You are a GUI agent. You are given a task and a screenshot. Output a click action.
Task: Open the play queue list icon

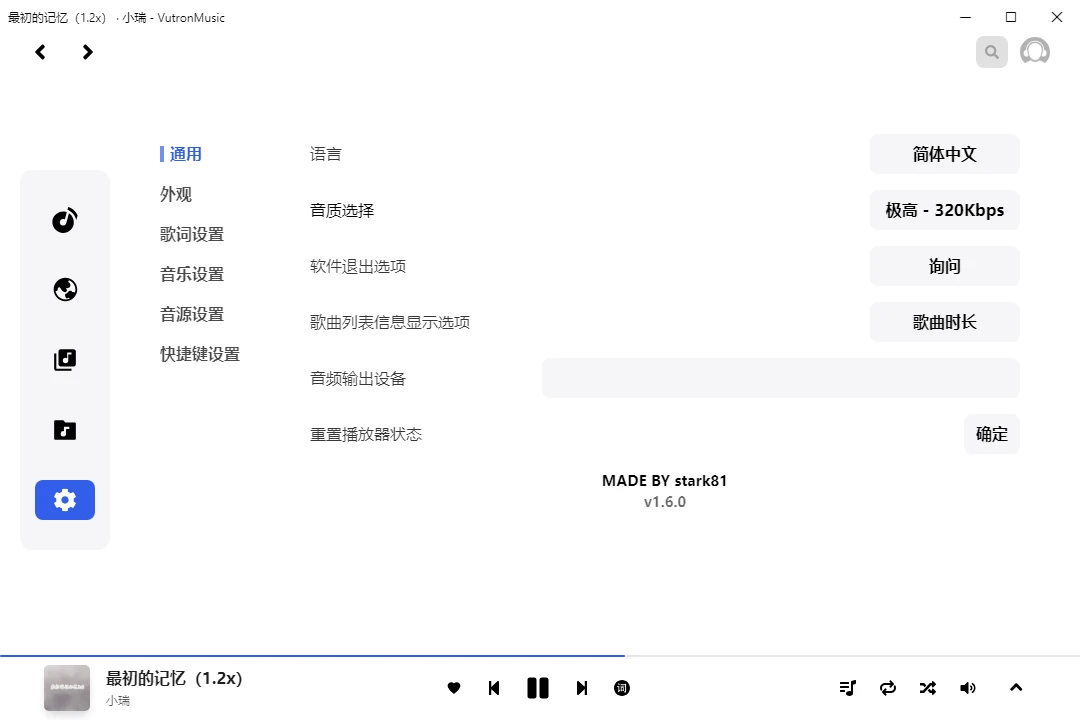848,688
